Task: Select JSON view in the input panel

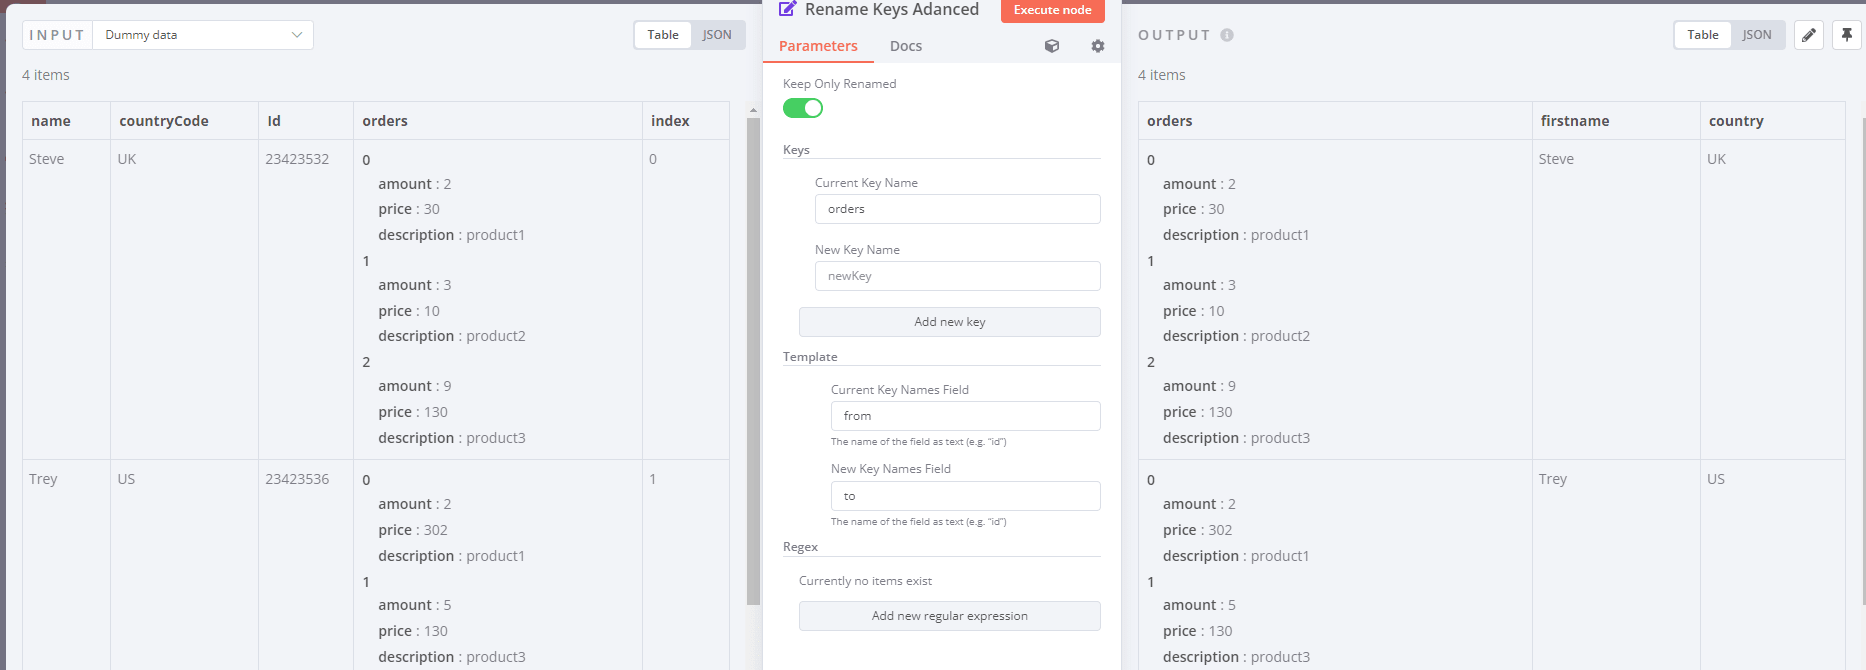Action: 717,35
